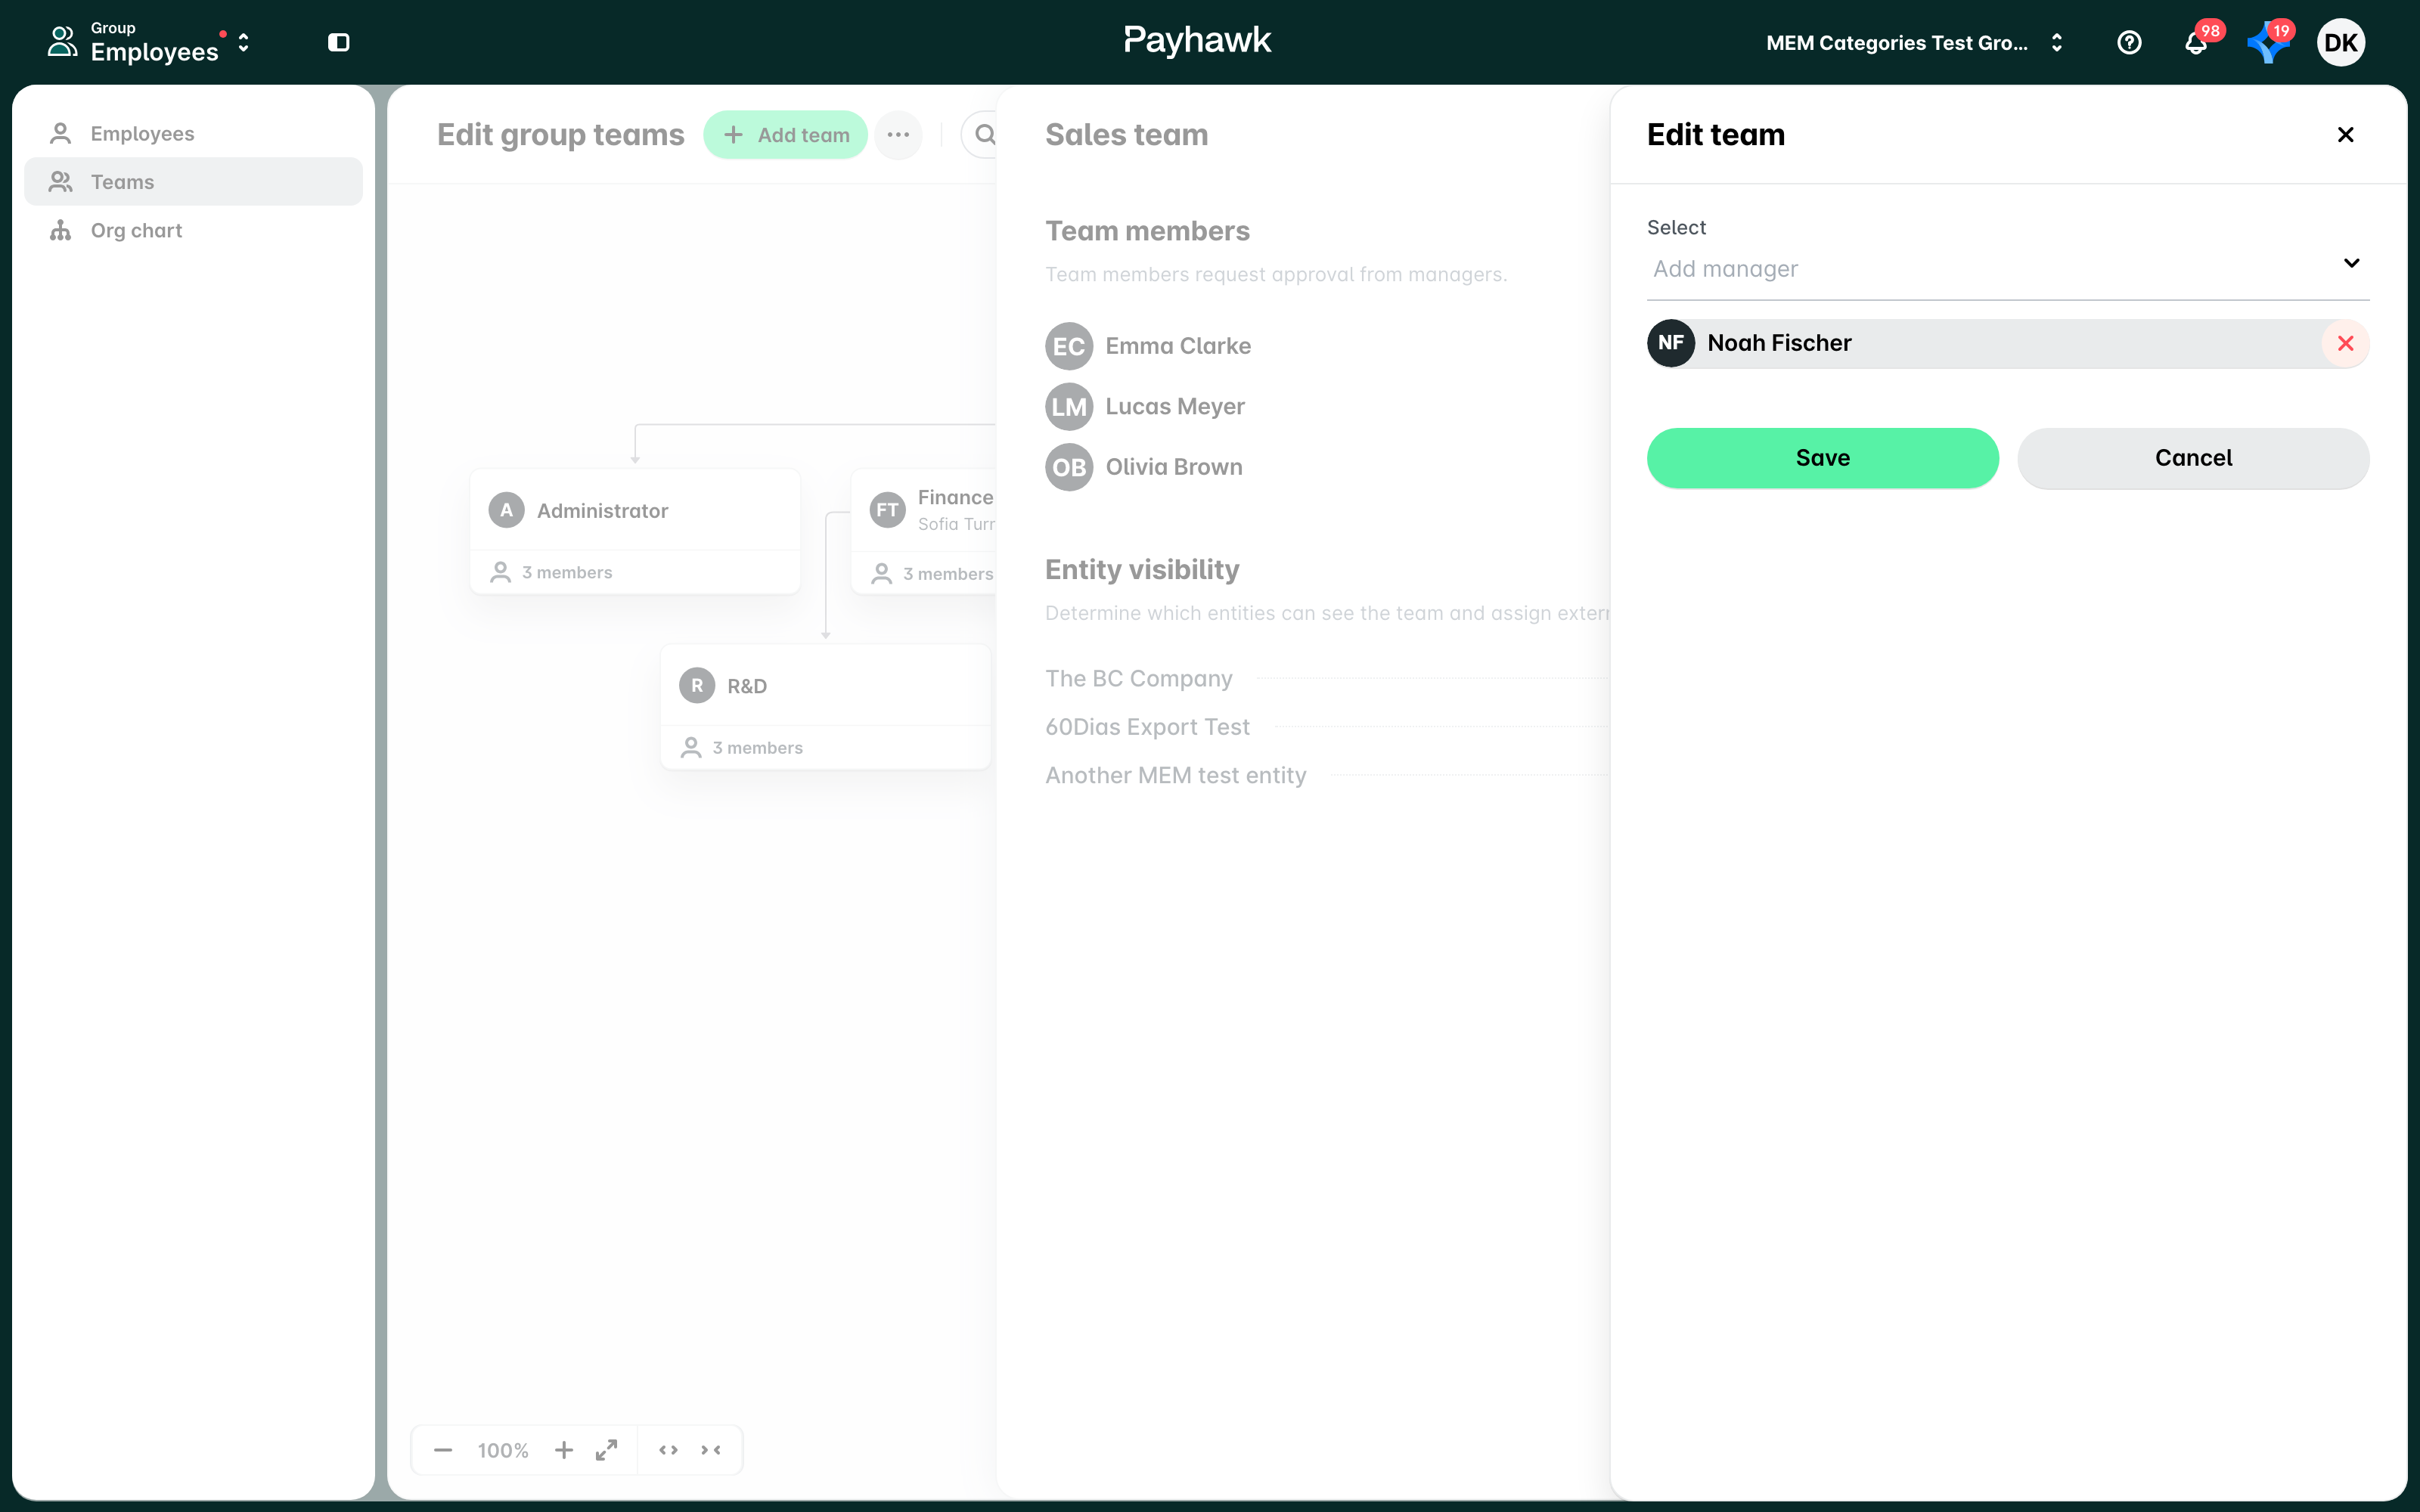
Task: Click team member Lucas Meyer
Action: point(1146,406)
